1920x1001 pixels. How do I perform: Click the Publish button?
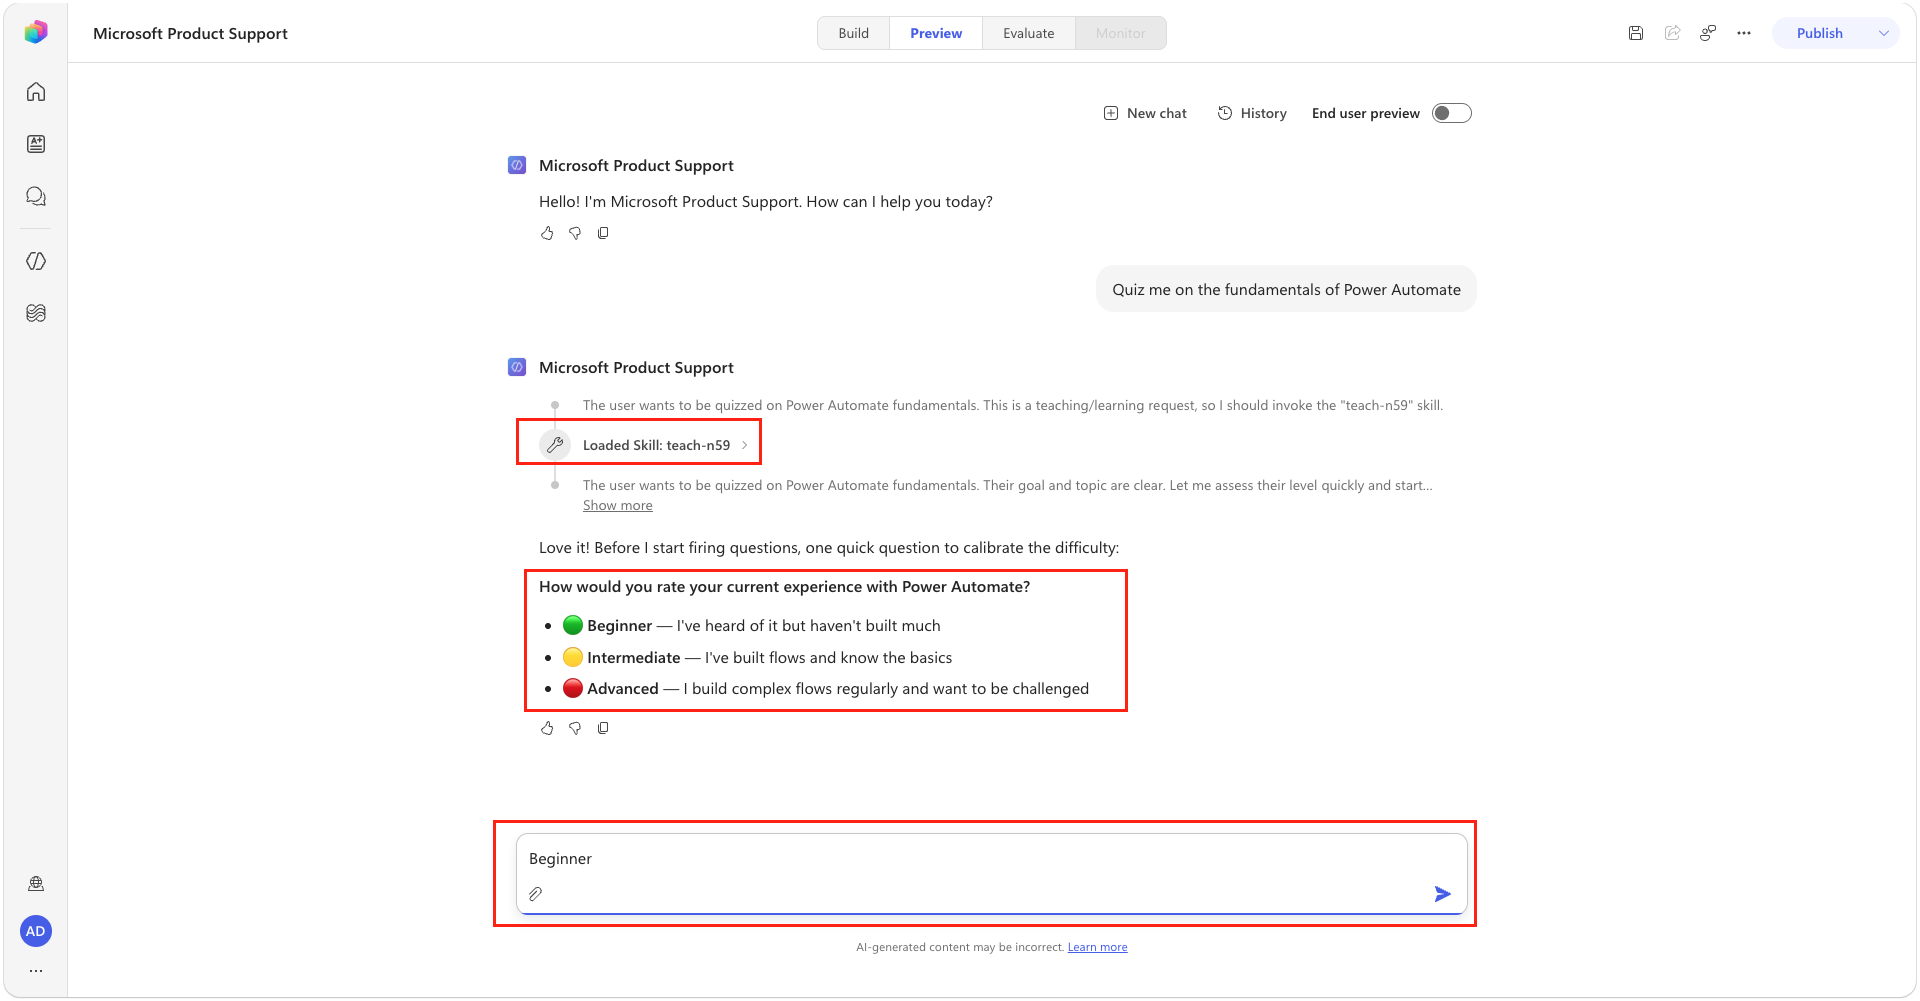pyautogui.click(x=1819, y=33)
